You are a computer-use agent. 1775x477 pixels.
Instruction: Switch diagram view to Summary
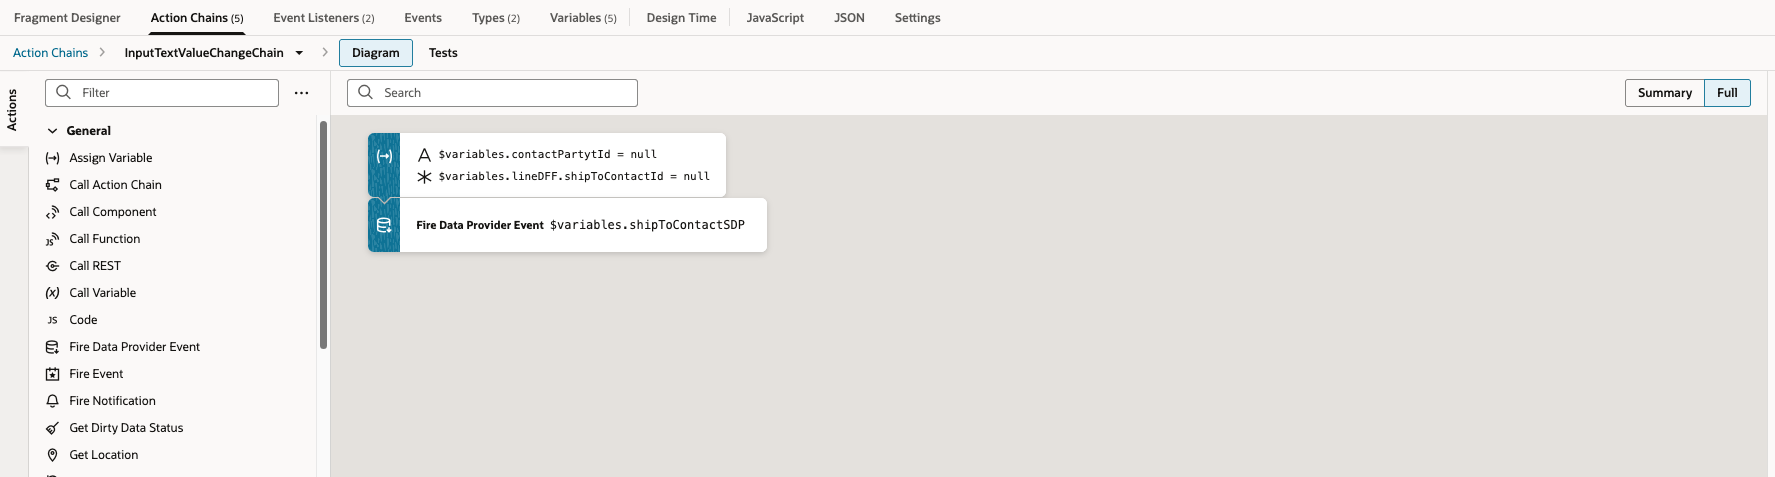[1664, 93]
